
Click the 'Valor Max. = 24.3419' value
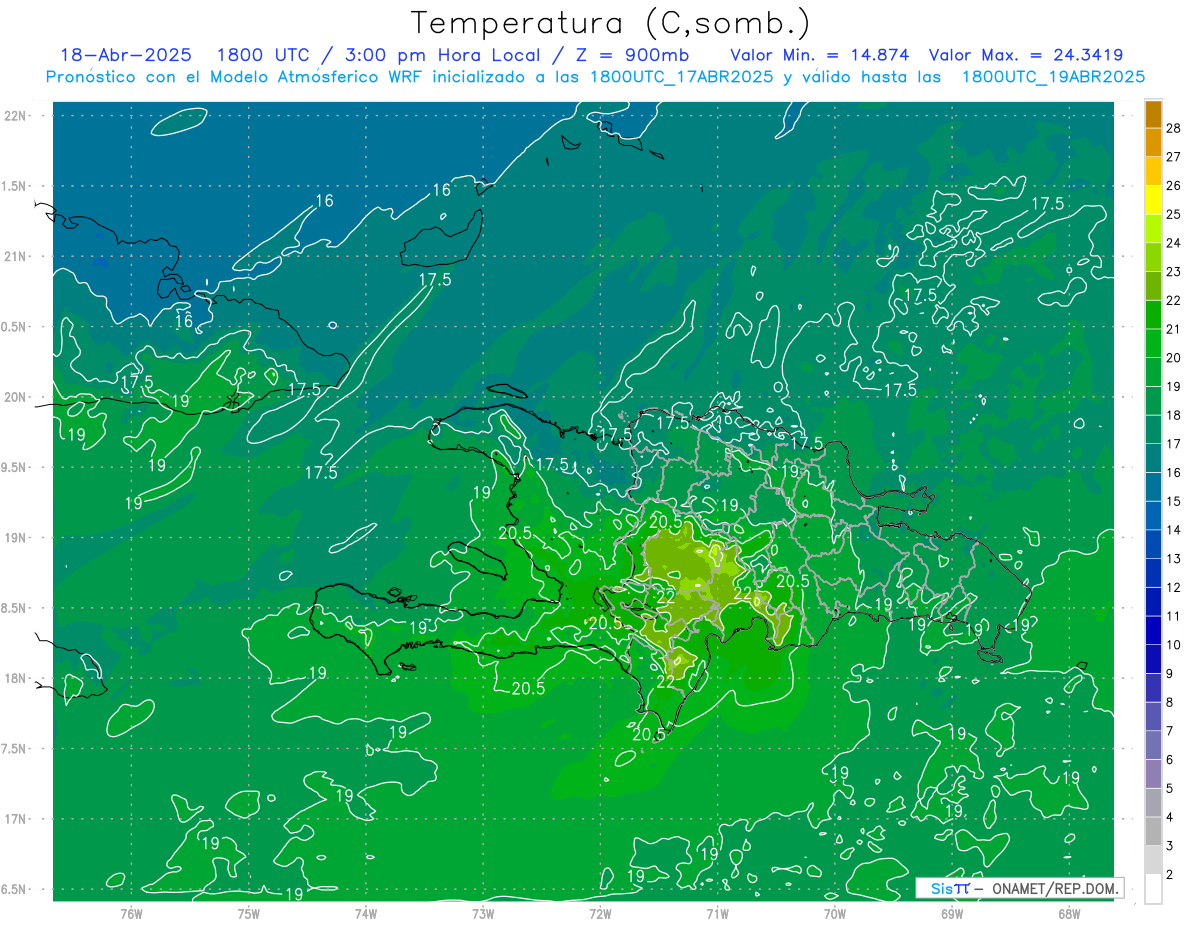(1026, 55)
